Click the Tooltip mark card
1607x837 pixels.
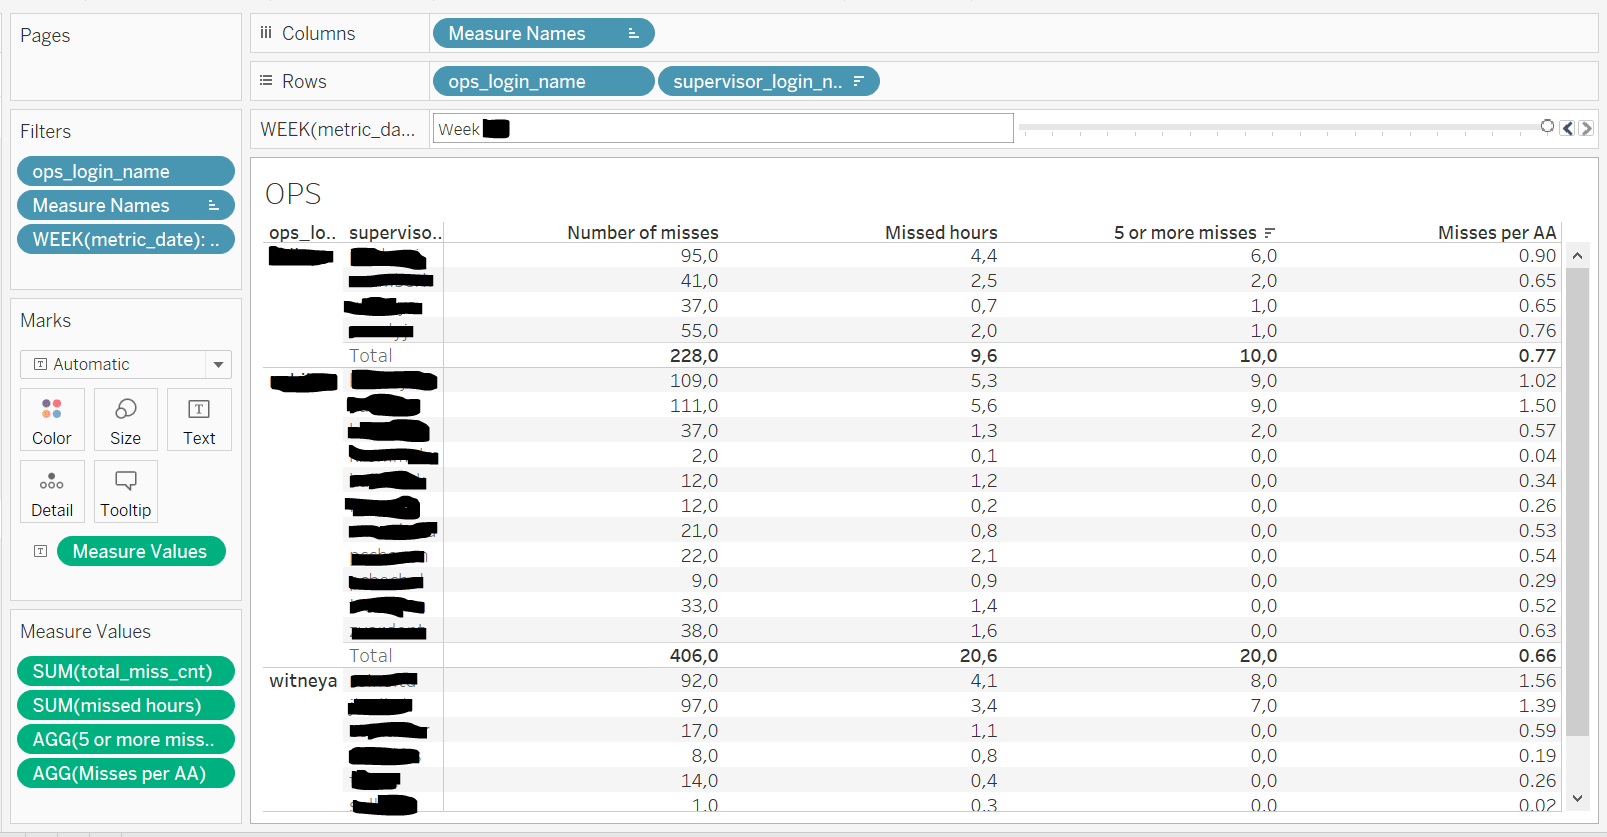[125, 491]
